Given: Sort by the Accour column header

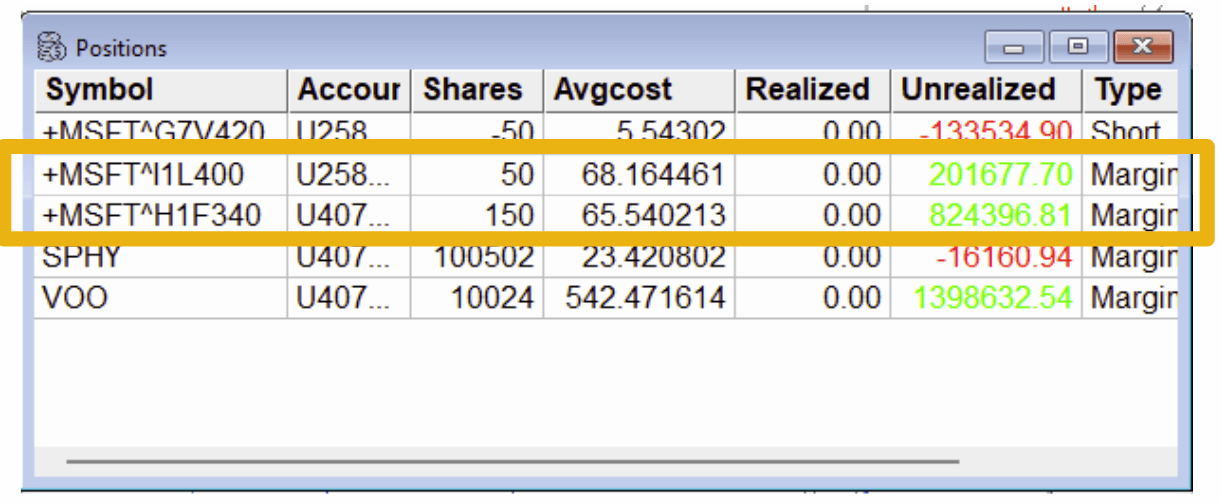Looking at the screenshot, I should coord(349,90).
